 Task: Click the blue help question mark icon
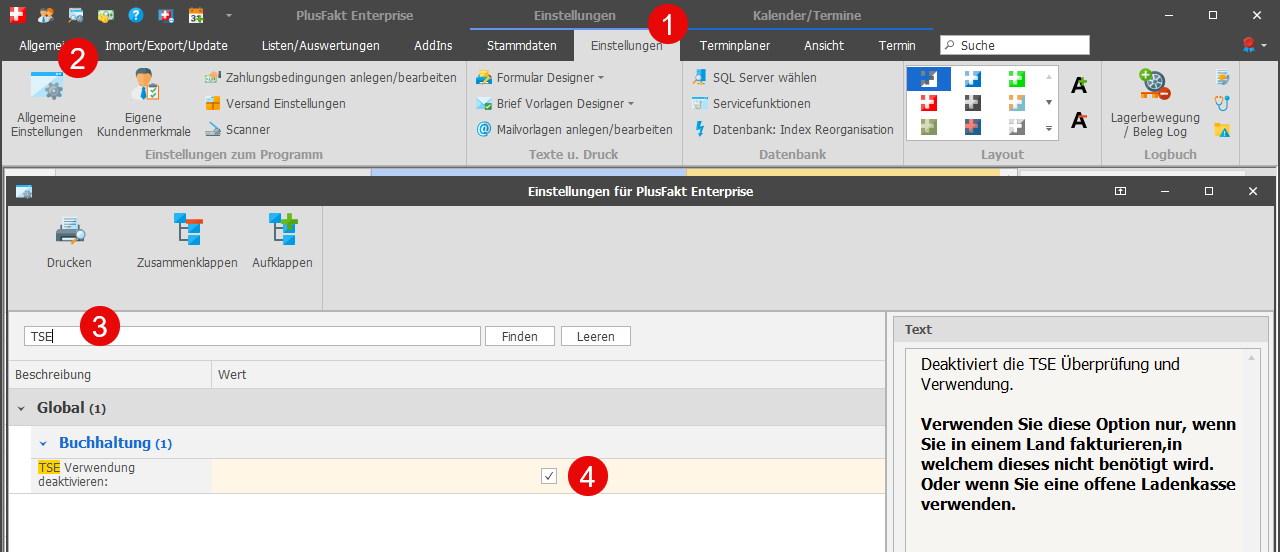tap(136, 15)
